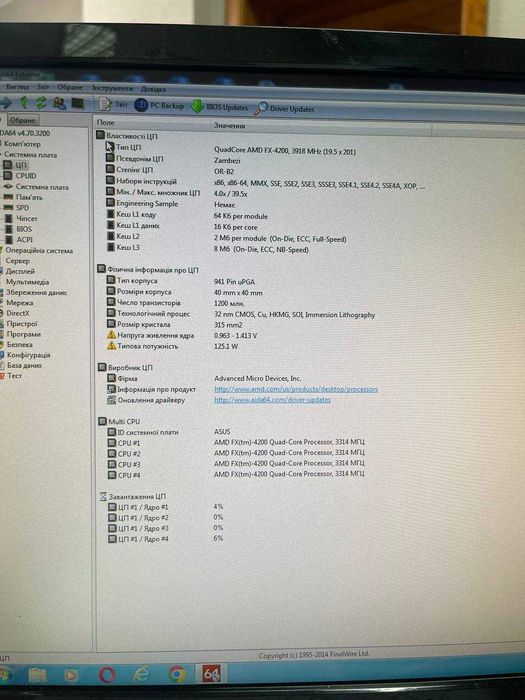Open Google Chrome from the taskbar
The image size is (525, 700).
coord(177,674)
